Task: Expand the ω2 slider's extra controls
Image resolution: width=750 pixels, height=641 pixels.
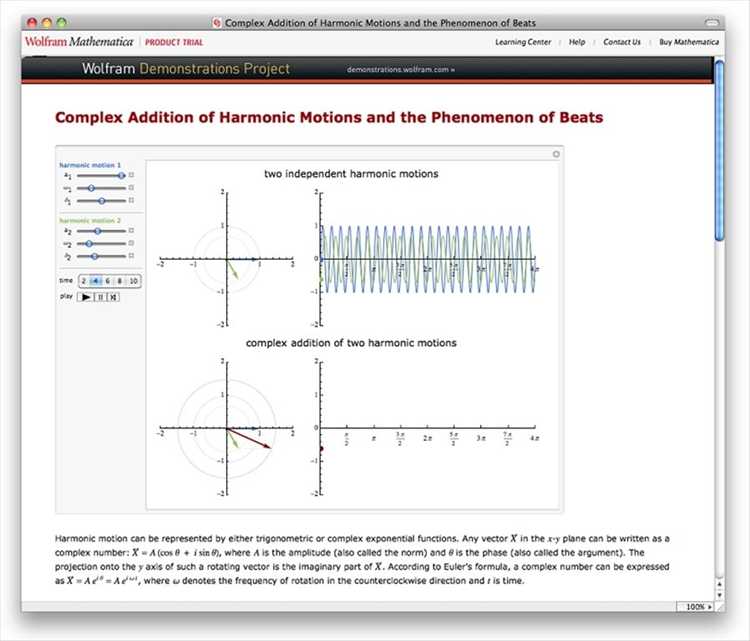Action: [x=131, y=243]
